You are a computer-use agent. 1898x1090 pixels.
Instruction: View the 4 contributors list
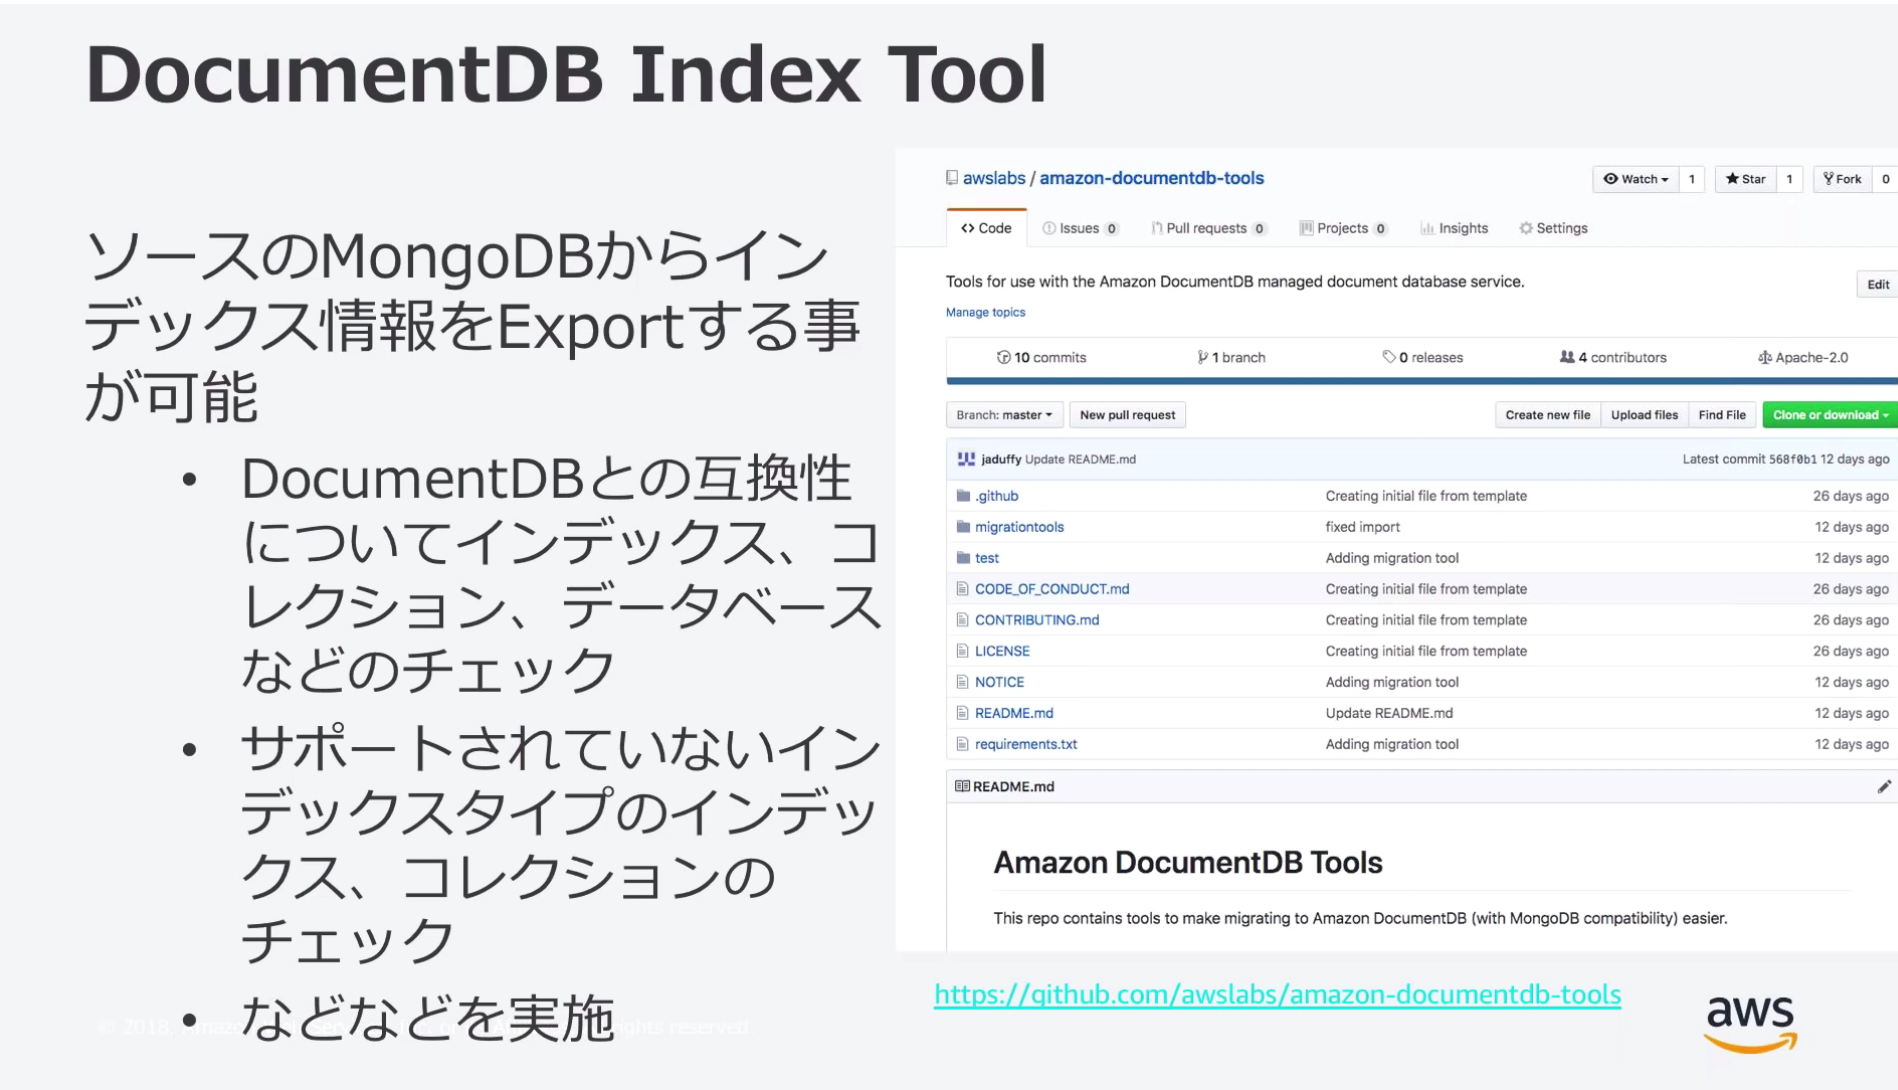click(1613, 357)
